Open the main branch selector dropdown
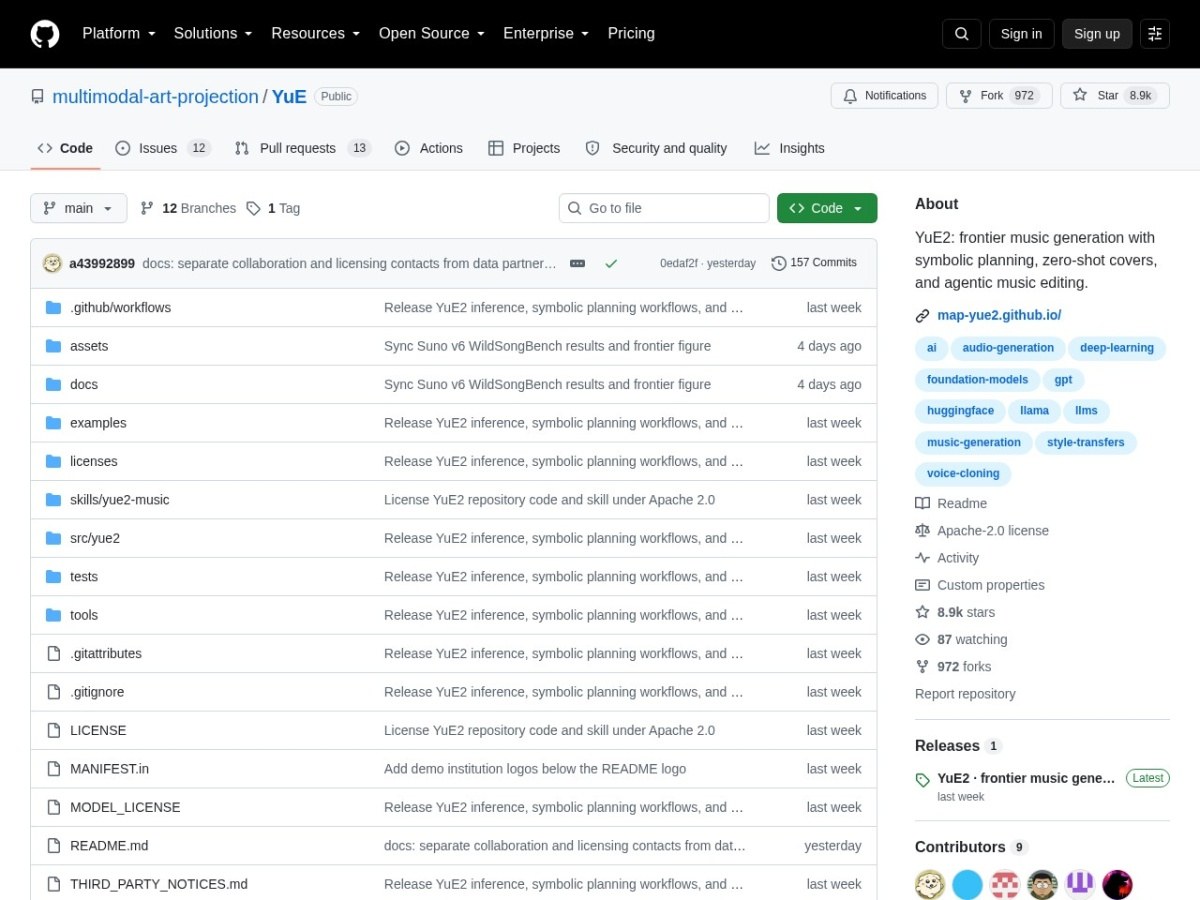Image resolution: width=1200 pixels, height=900 pixels. click(x=79, y=208)
